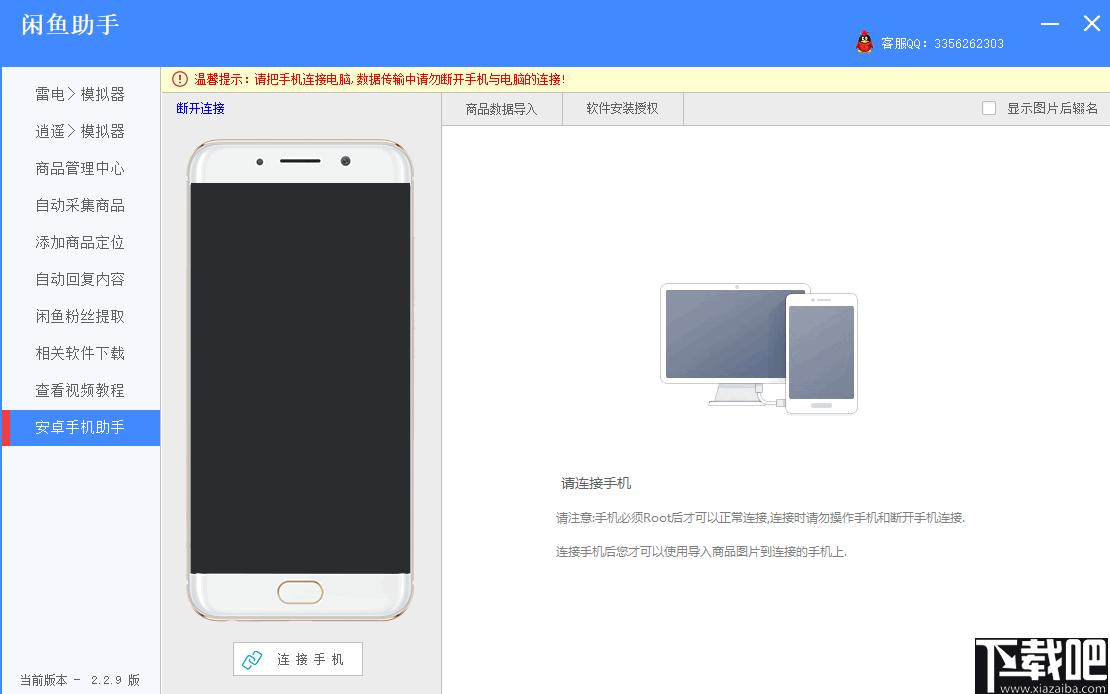
Task: Select 安卓手机助手 sidebar item
Action: pyautogui.click(x=81, y=427)
